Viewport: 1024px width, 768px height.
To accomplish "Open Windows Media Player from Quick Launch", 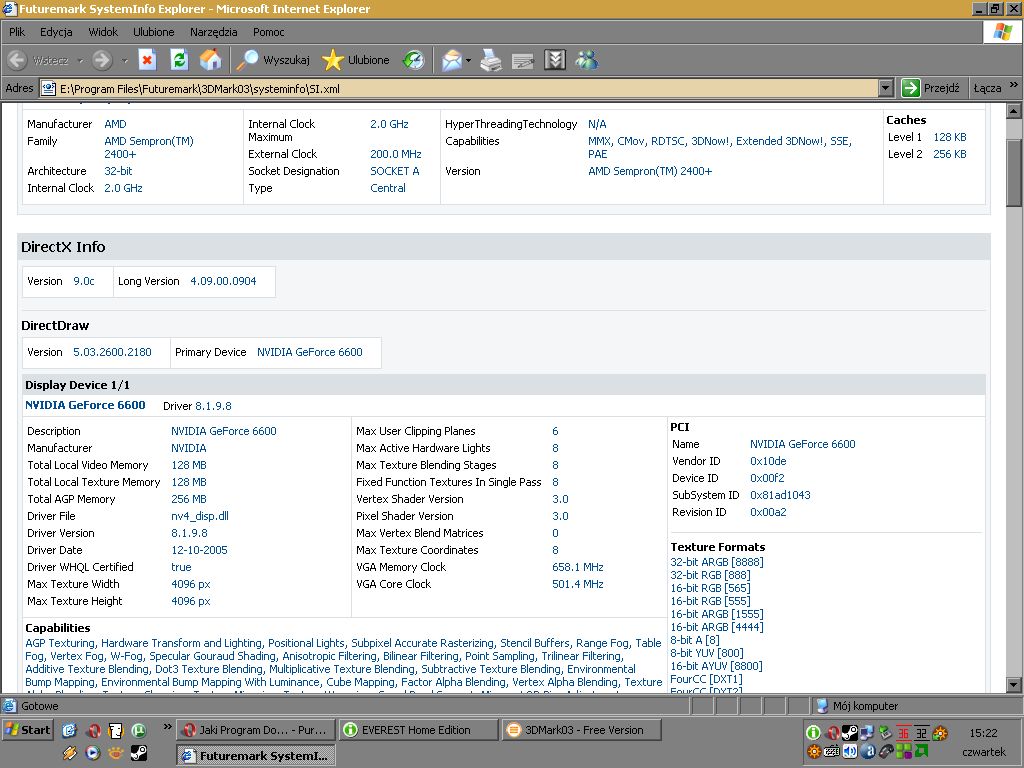I will [93, 754].
